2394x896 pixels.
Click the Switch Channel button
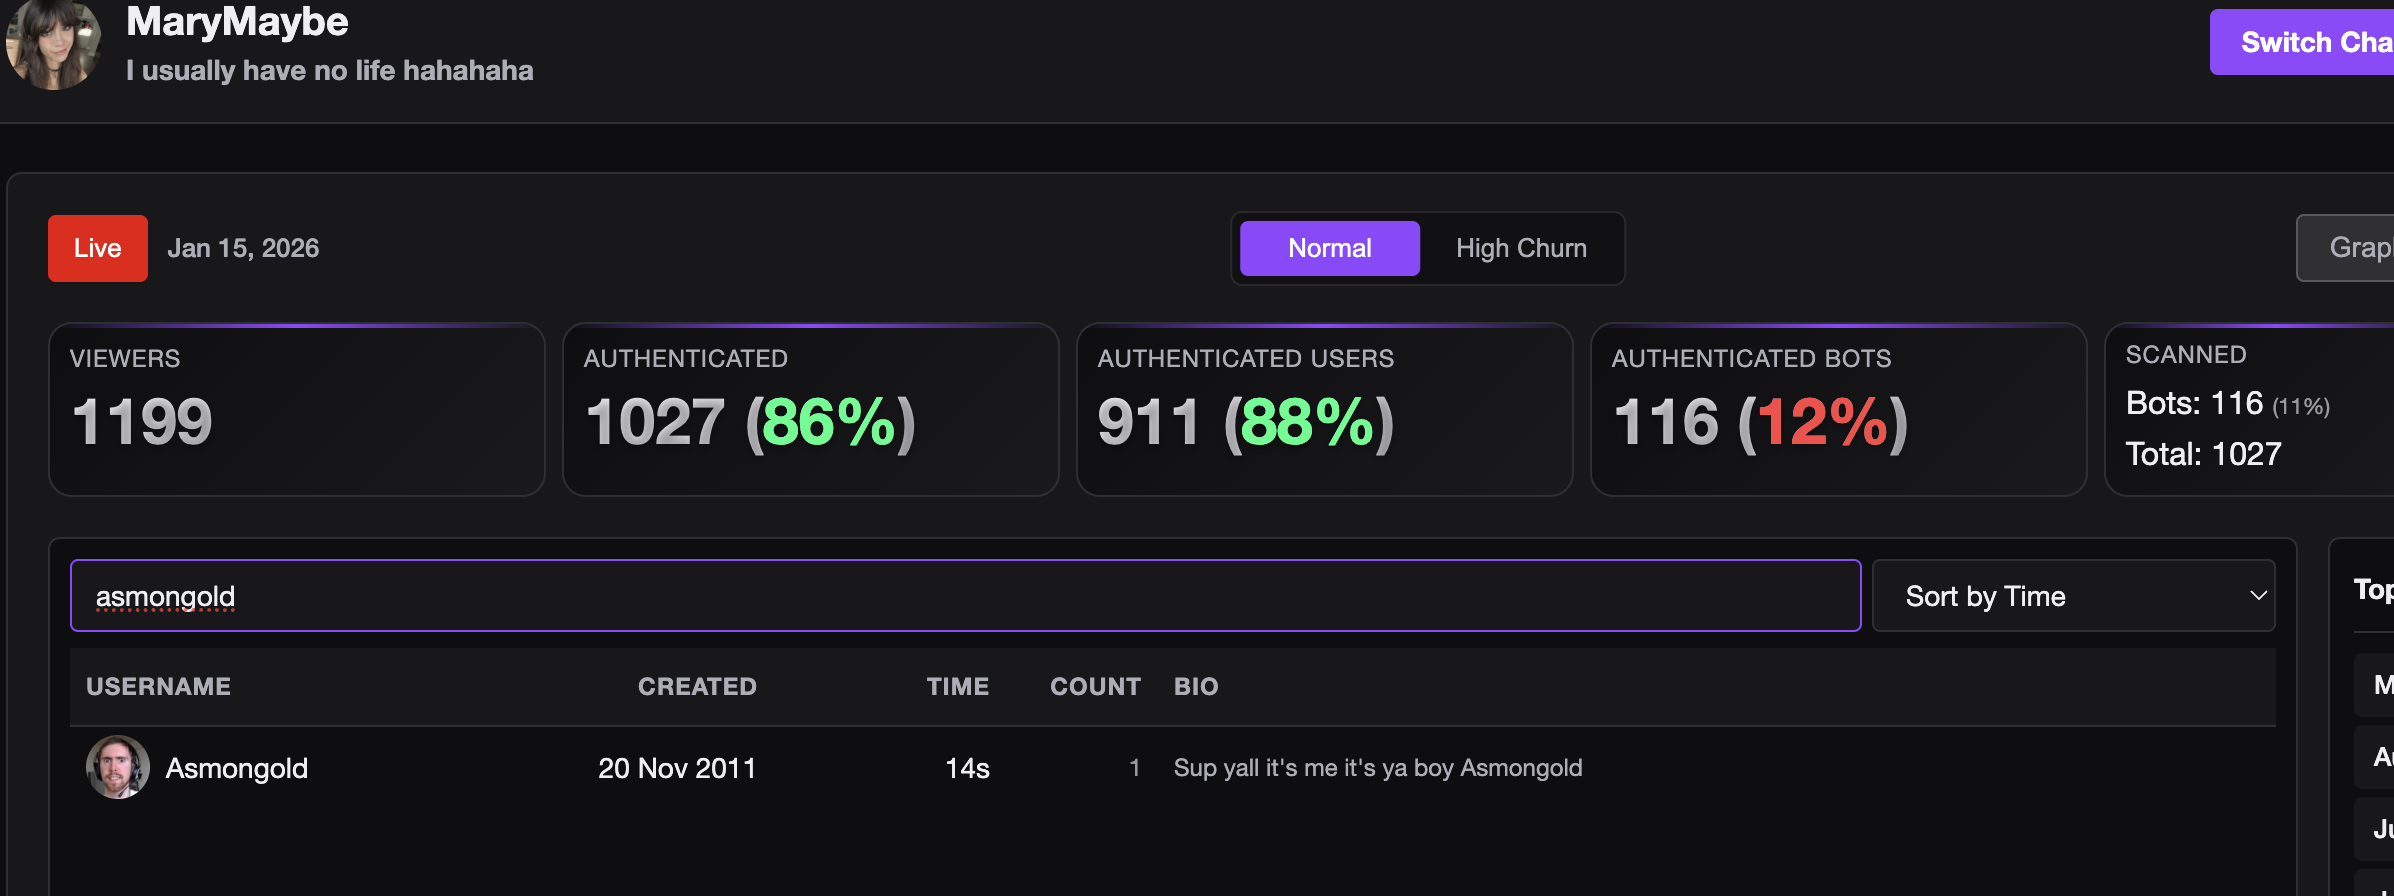click(x=2302, y=42)
